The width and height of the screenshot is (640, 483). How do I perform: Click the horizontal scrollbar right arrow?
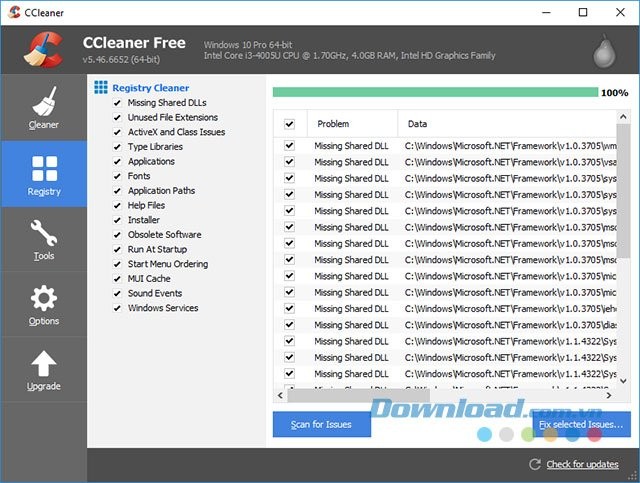pyautogui.click(x=609, y=395)
